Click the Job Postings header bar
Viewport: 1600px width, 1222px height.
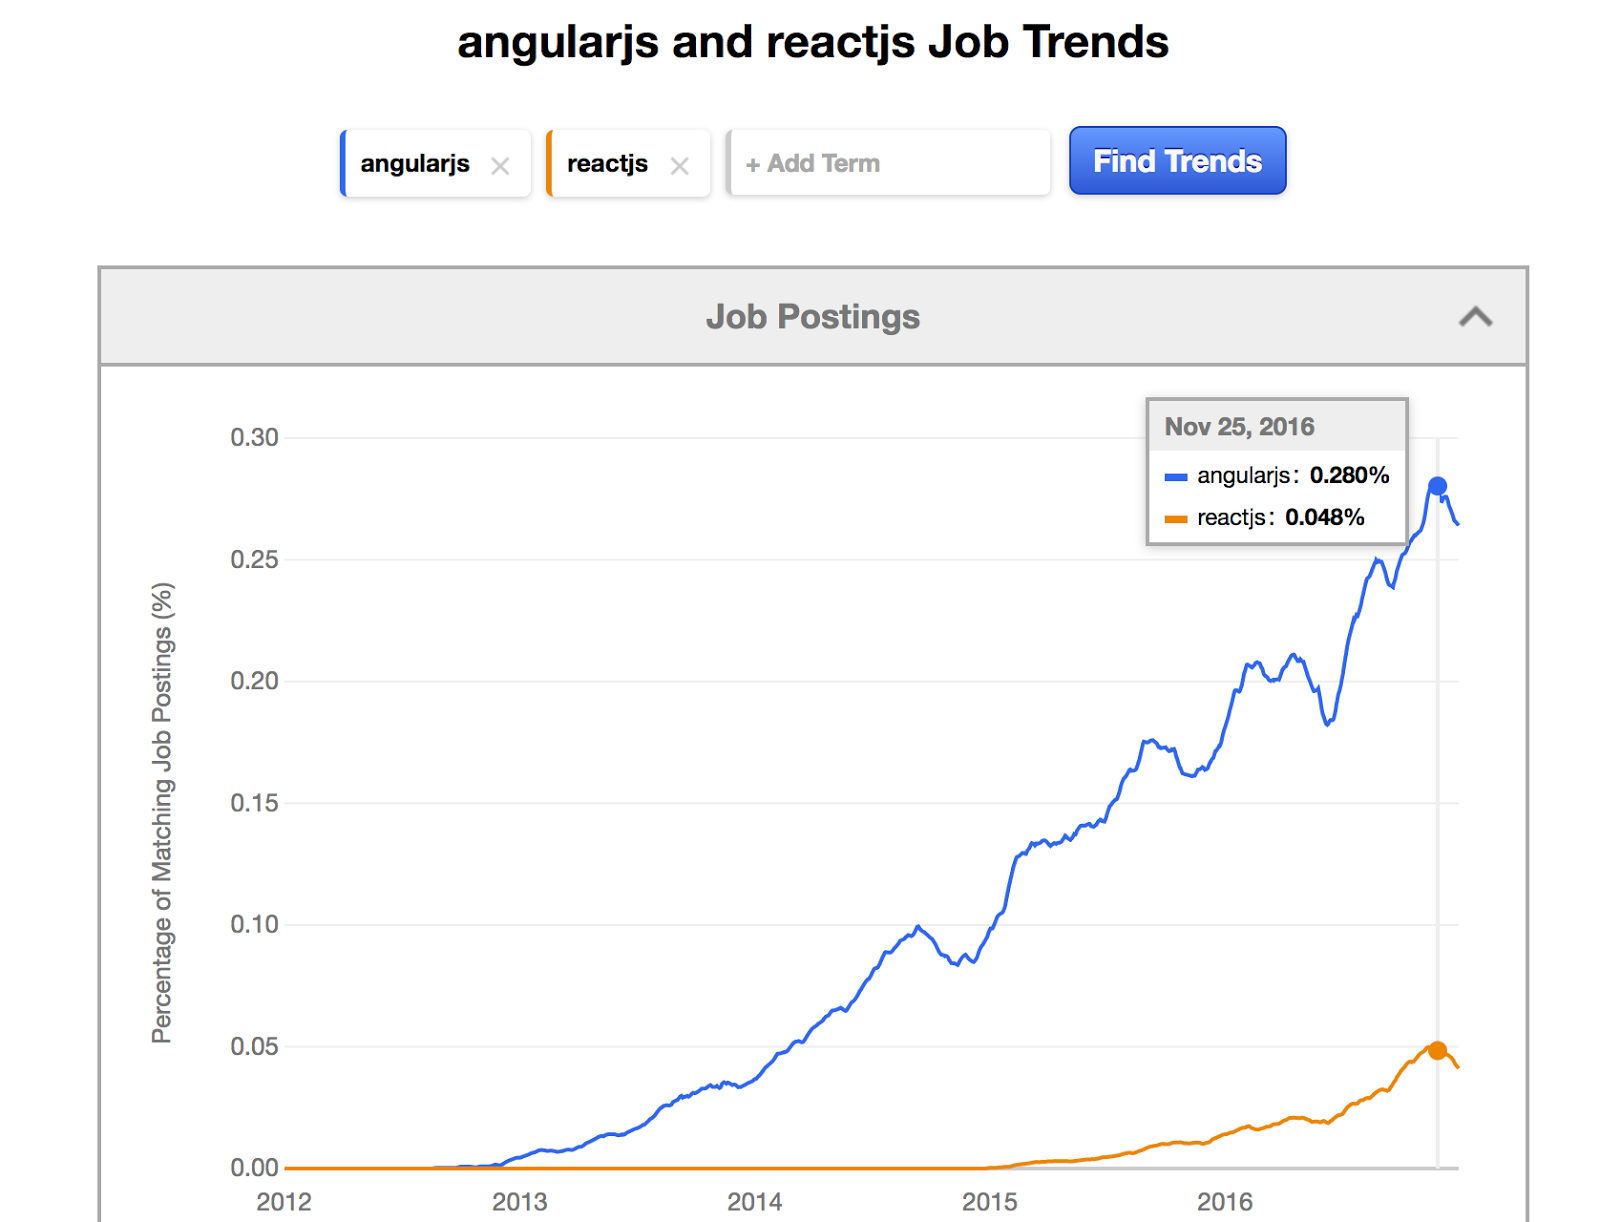click(813, 316)
